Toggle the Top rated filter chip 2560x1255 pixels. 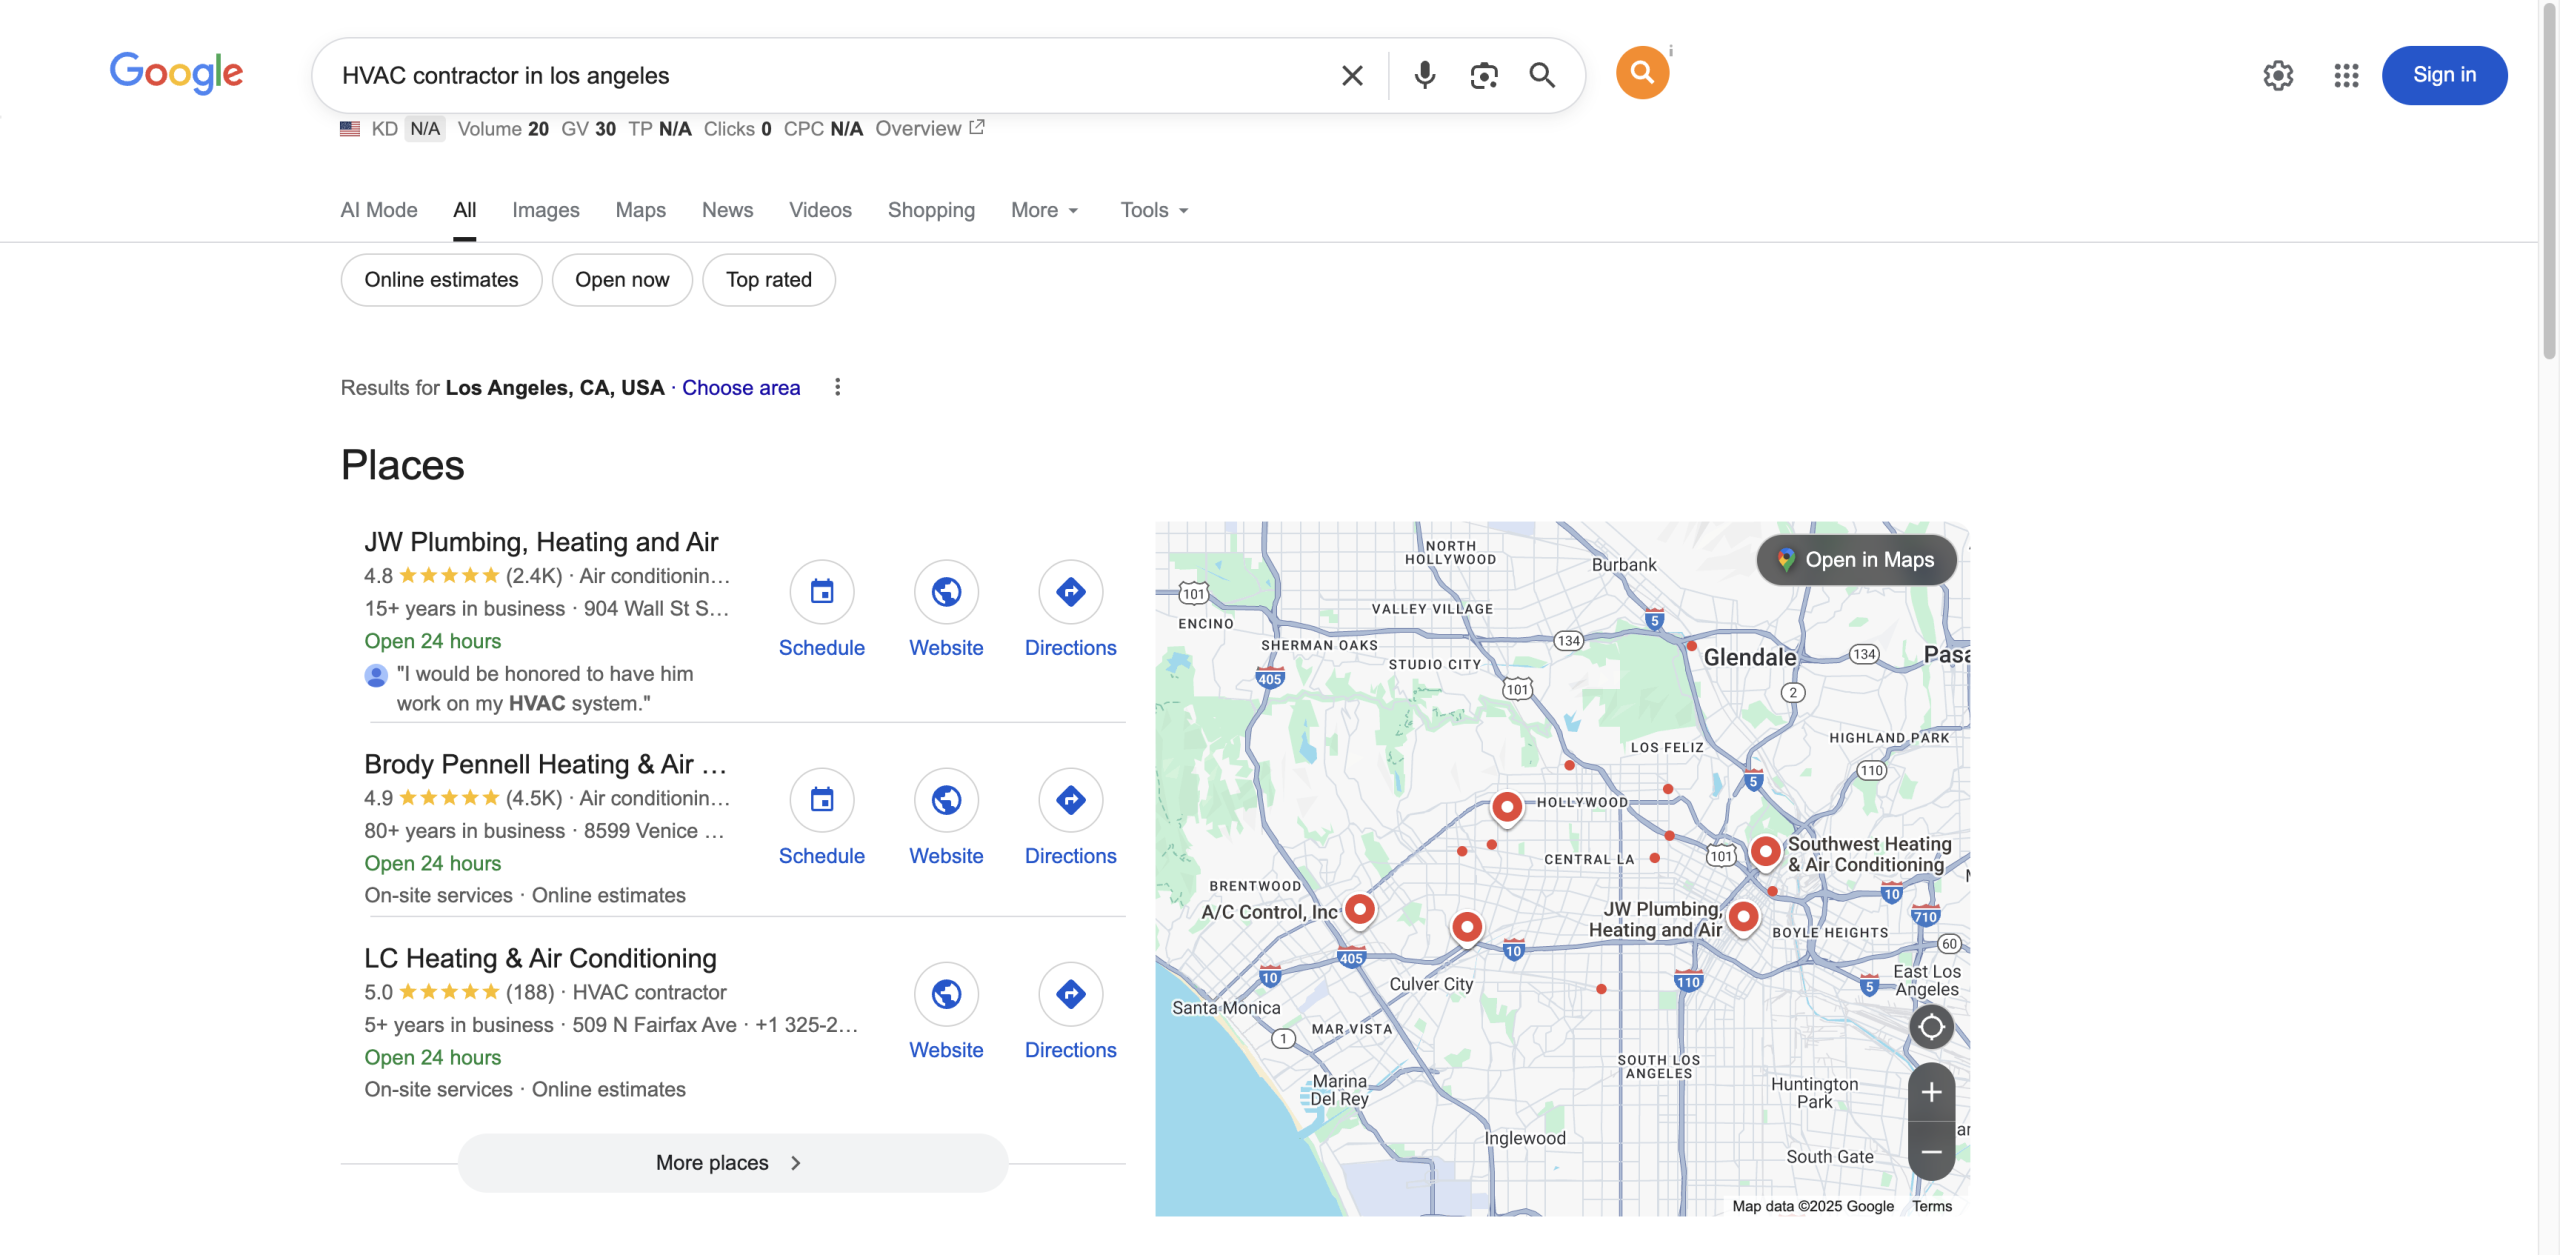[768, 280]
